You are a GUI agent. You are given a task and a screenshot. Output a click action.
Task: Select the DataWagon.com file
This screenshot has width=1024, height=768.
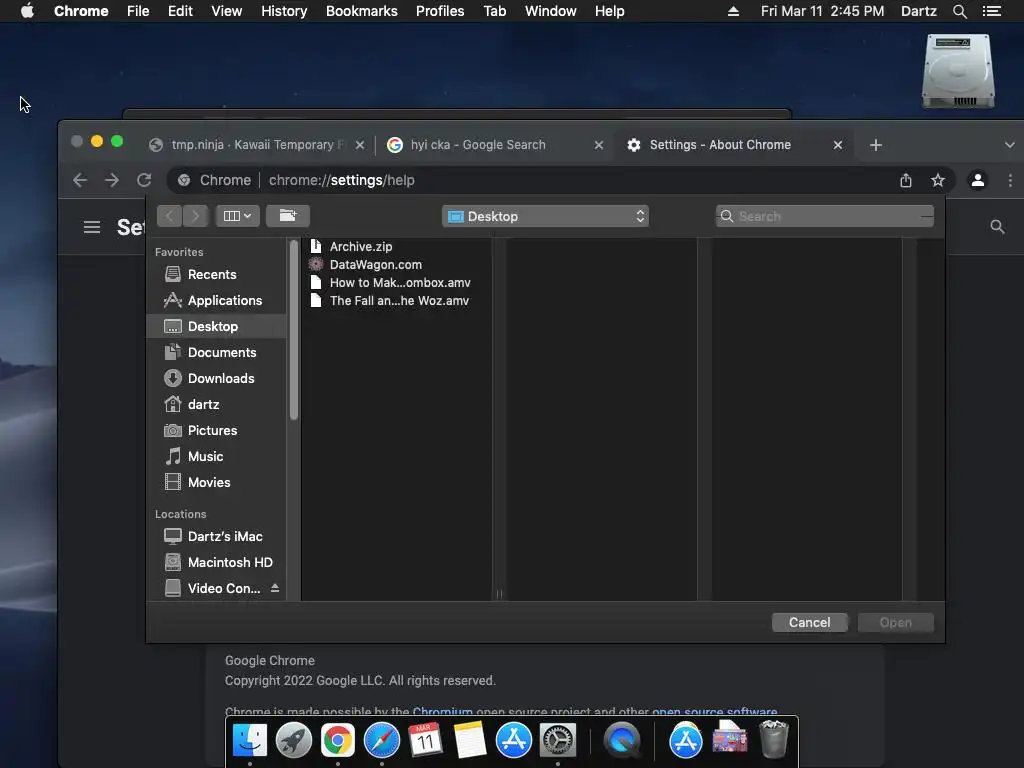[x=397, y=264]
